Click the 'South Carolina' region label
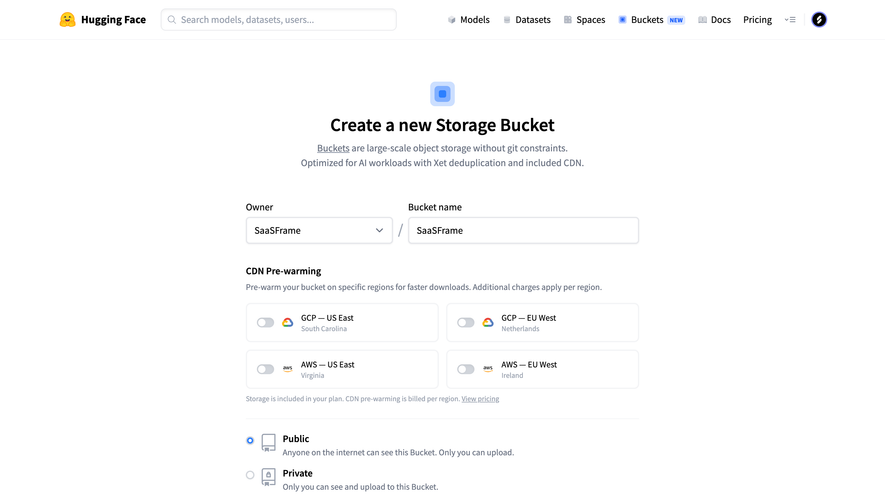 point(324,329)
